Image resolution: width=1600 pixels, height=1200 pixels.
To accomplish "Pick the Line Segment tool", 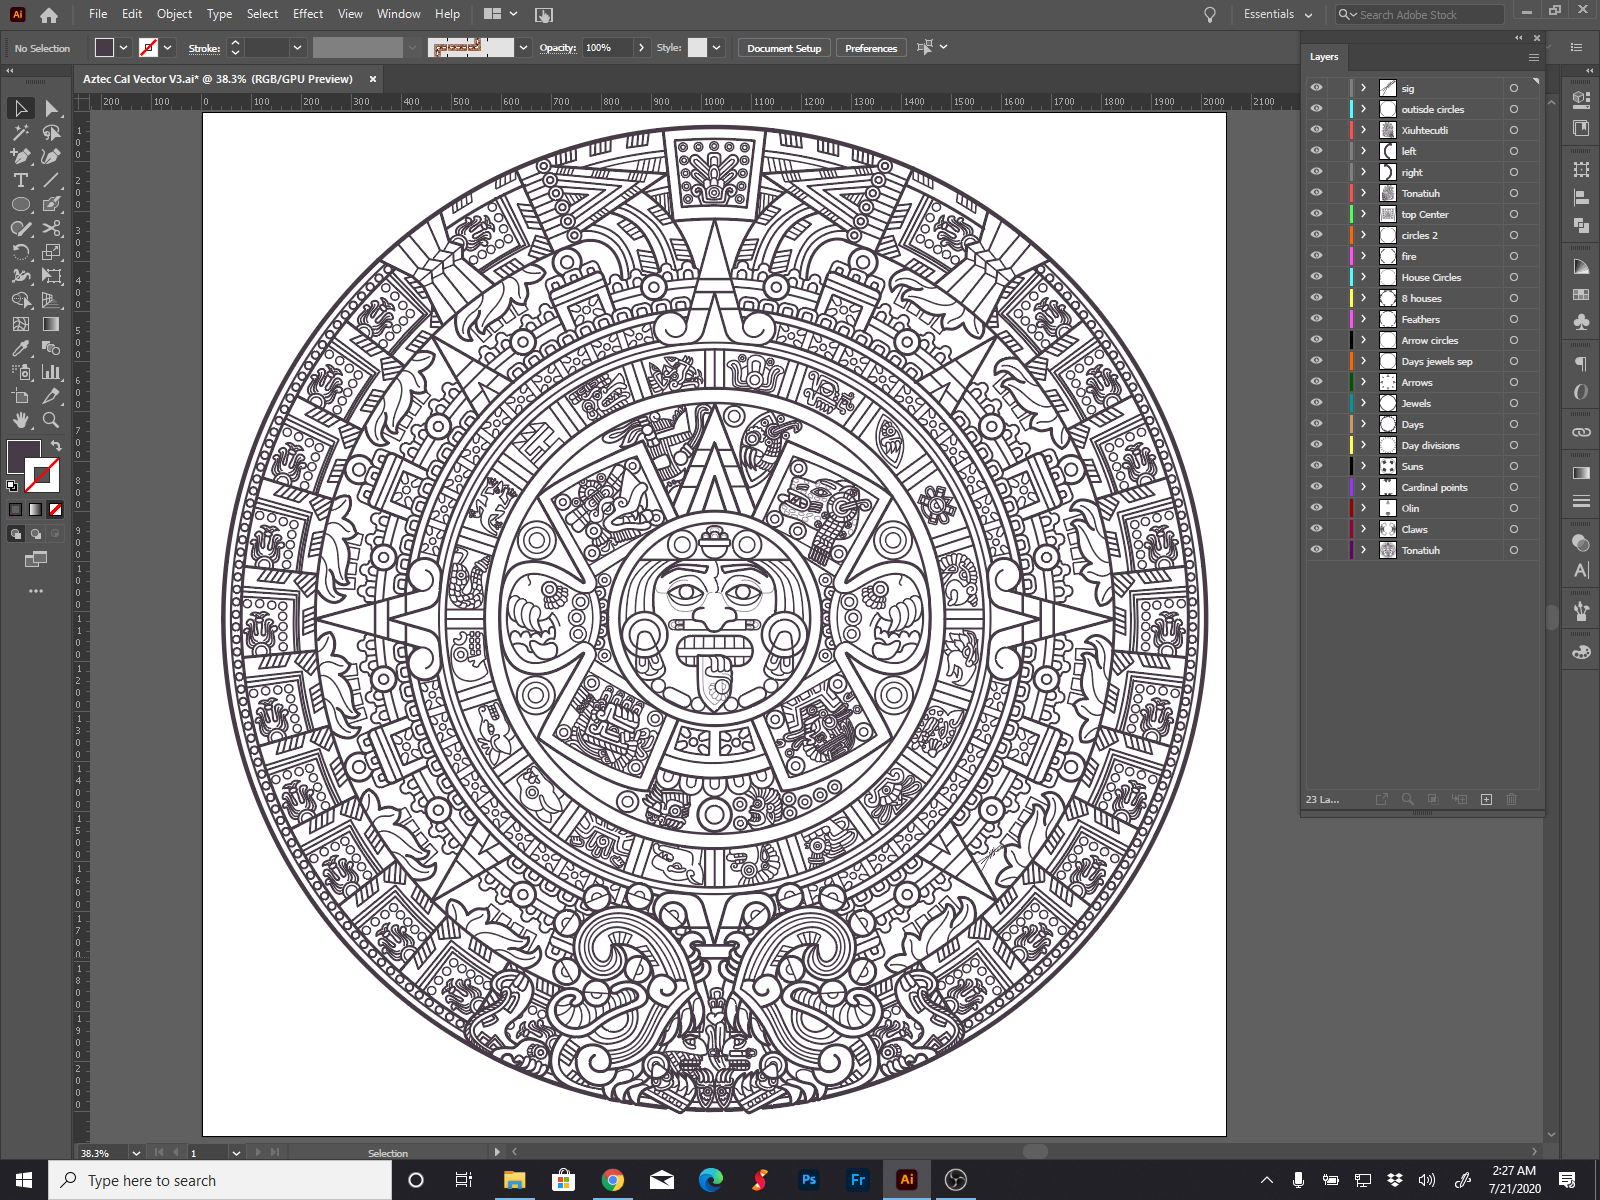I will coord(51,180).
